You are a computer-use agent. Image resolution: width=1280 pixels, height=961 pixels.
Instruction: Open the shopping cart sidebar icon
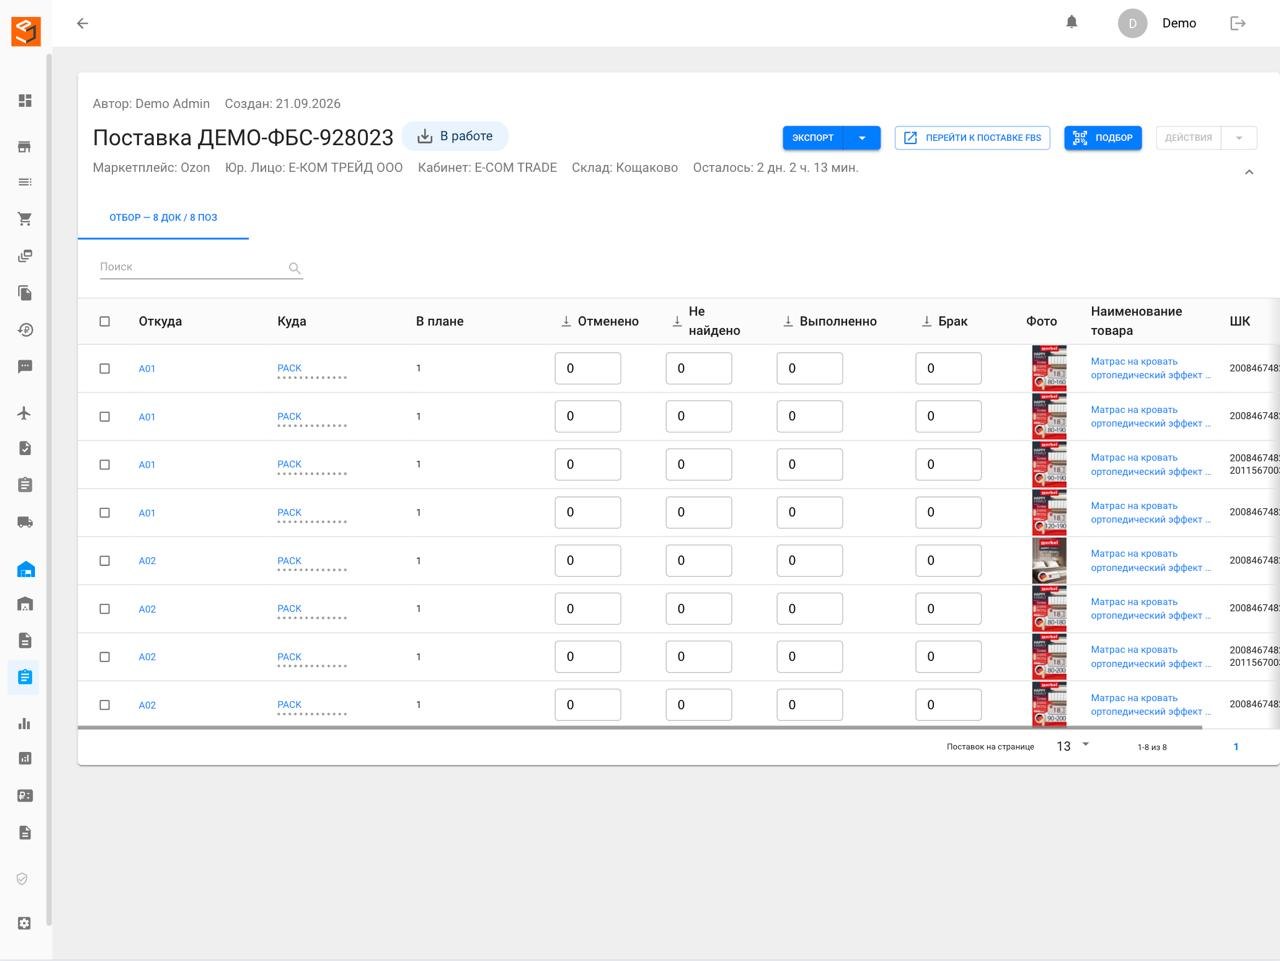(25, 219)
